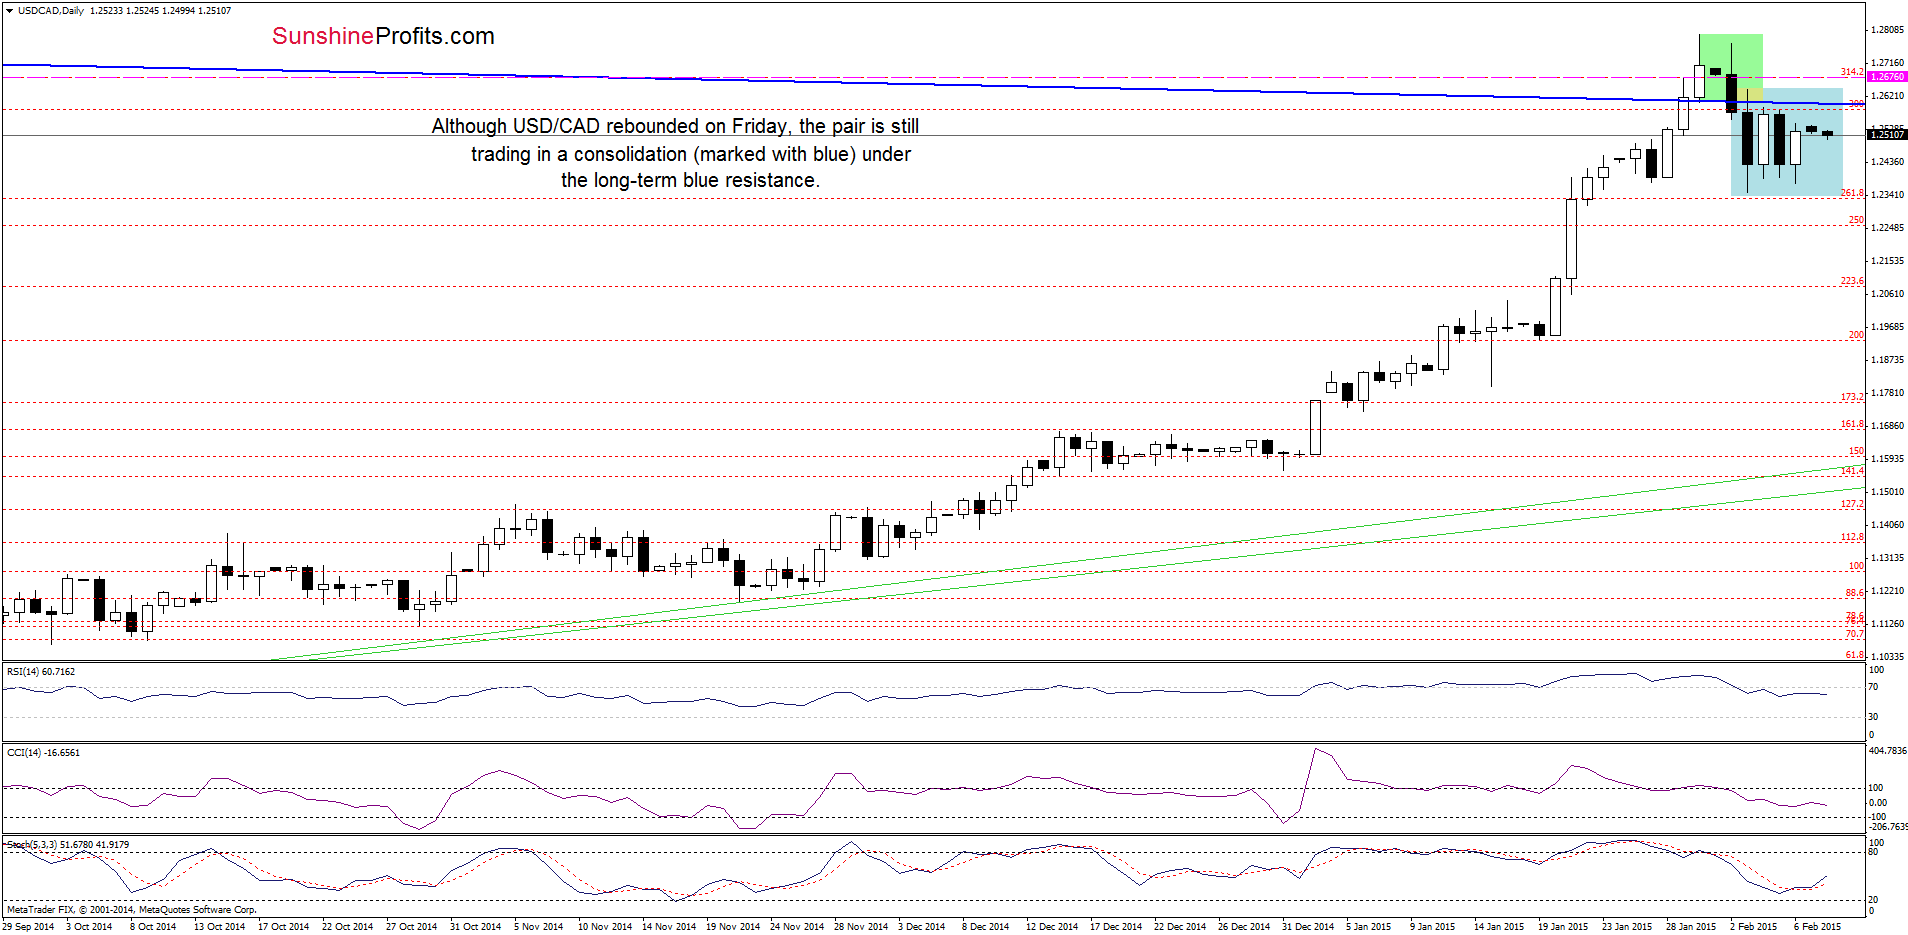
Task: Click the 61.8 Fibonacci level label
Action: (x=1854, y=655)
